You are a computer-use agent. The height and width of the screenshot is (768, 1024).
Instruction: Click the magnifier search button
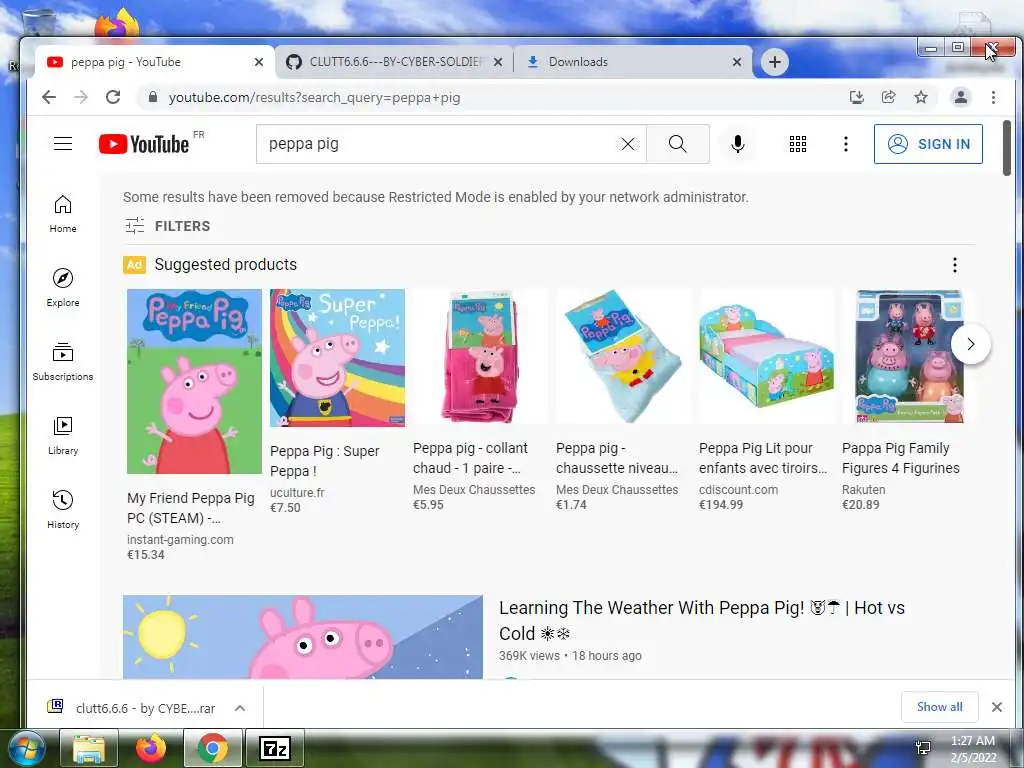point(677,144)
